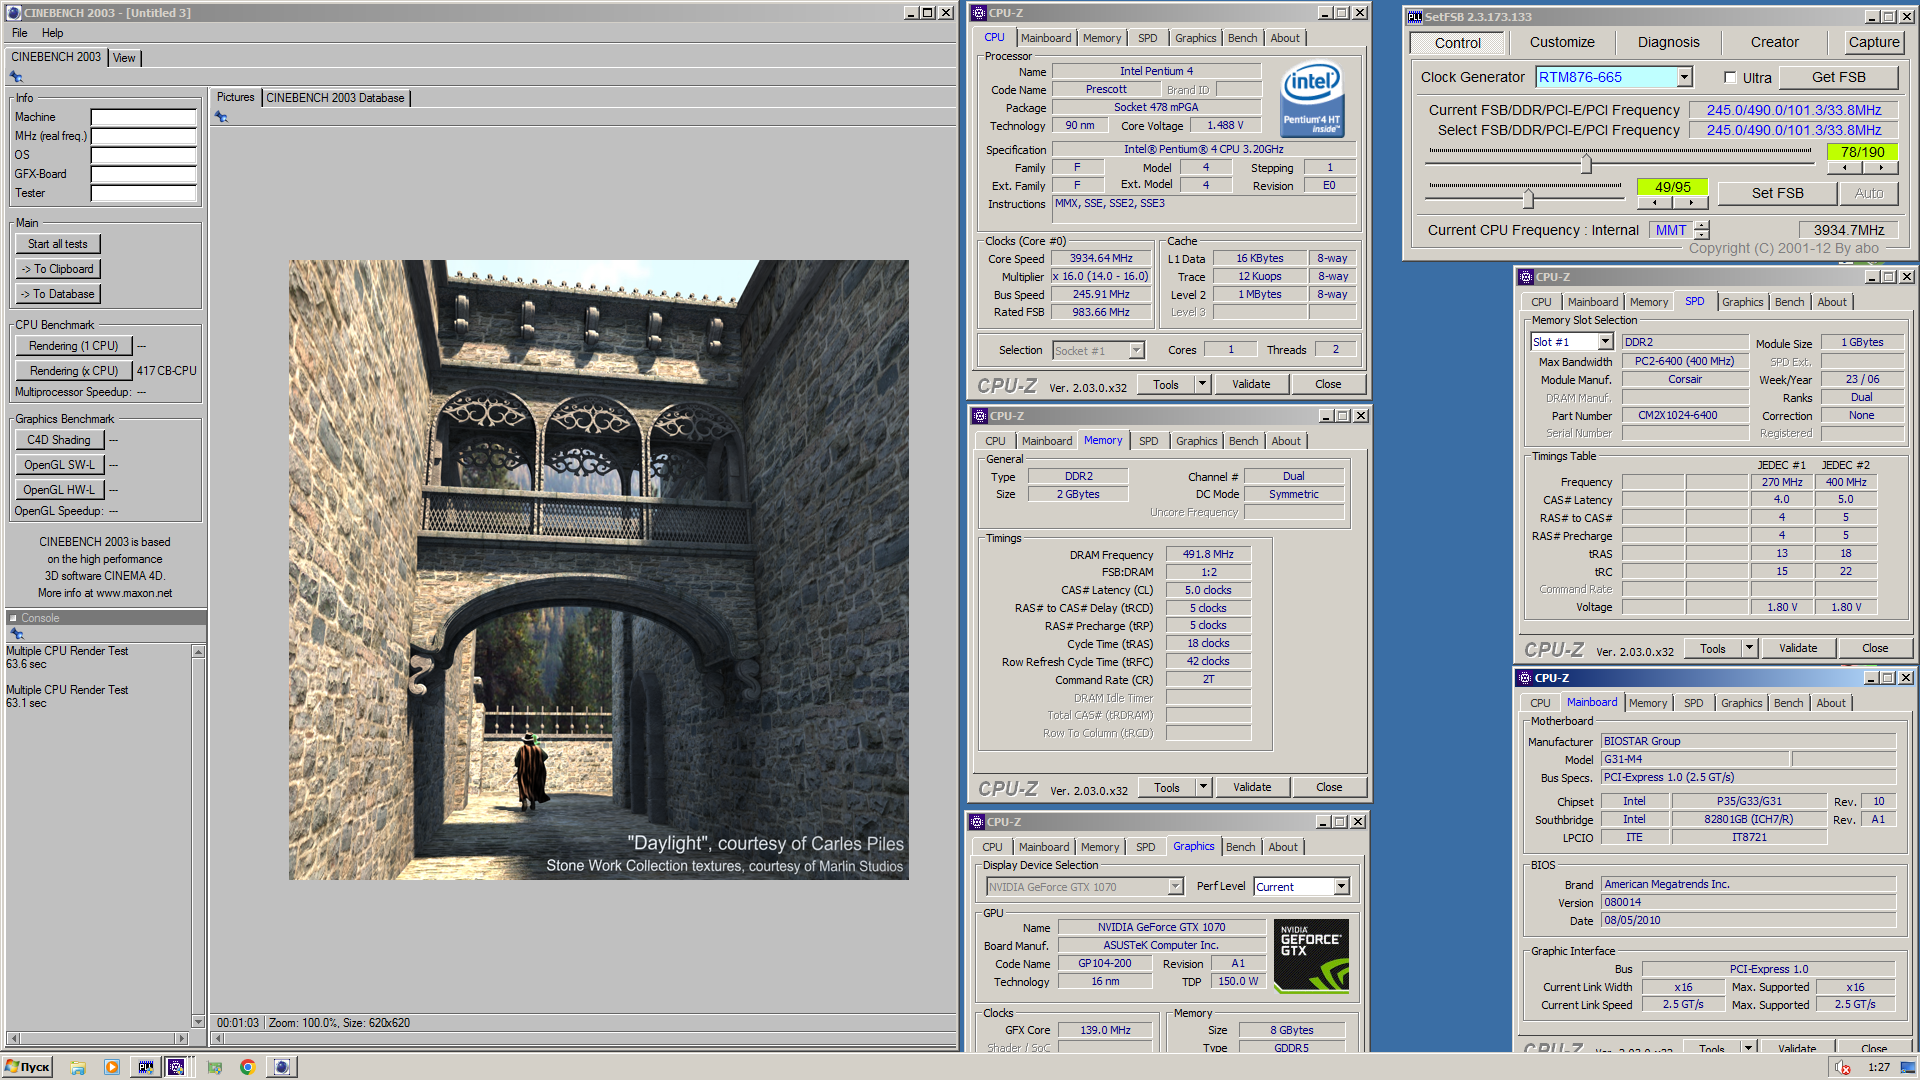Enable the Ultra checkbox in SetFSB
Image resolution: width=1920 pixels, height=1080 pixels.
[x=1730, y=77]
